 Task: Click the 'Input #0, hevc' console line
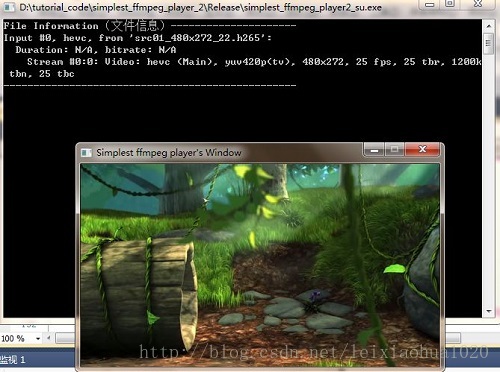click(x=137, y=38)
